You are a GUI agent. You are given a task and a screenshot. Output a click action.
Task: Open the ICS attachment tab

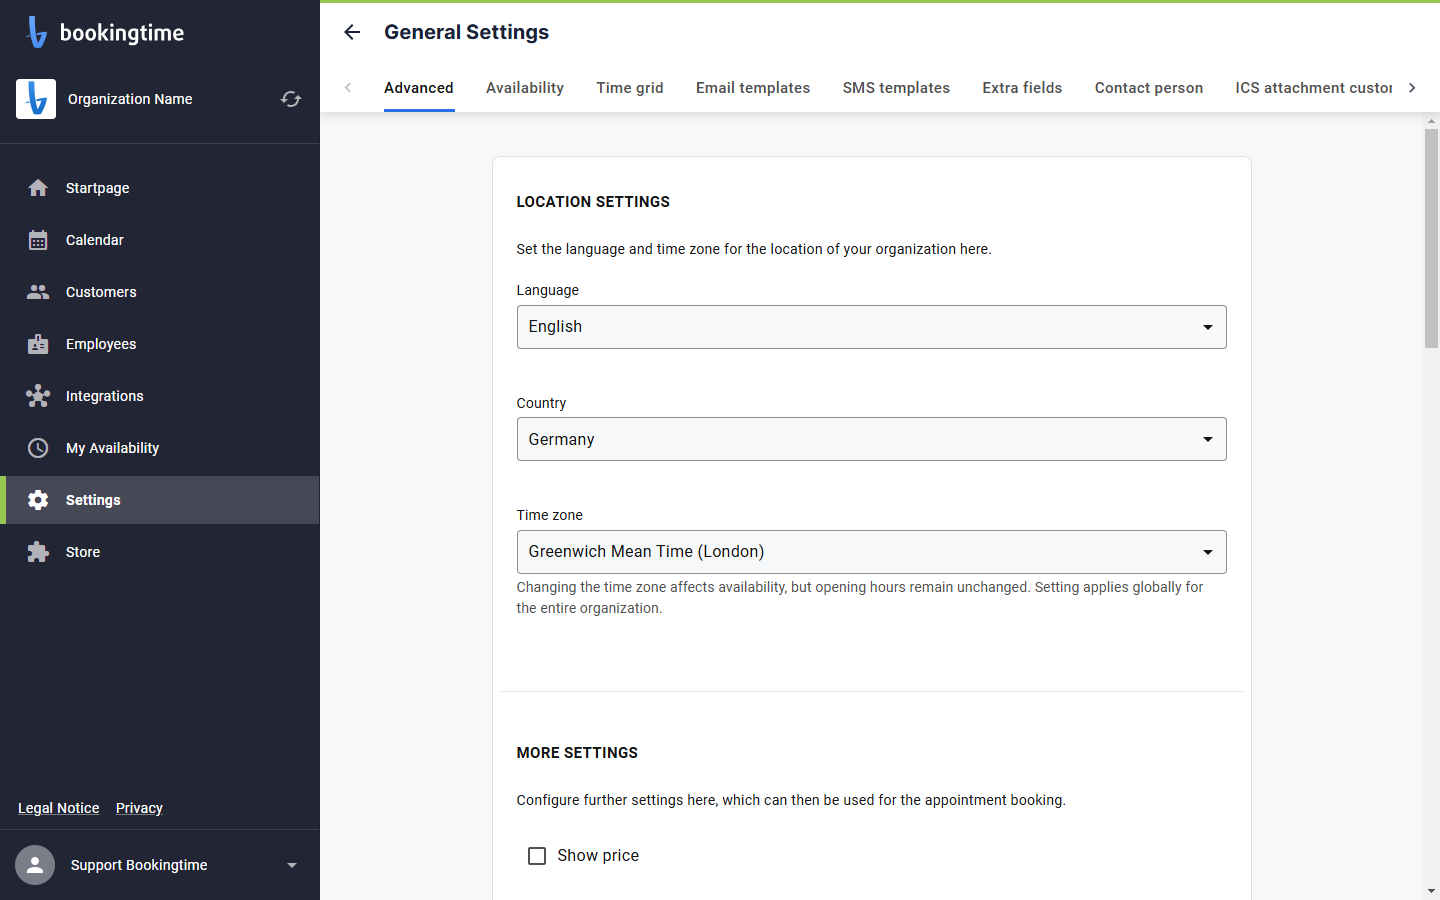pyautogui.click(x=1314, y=88)
